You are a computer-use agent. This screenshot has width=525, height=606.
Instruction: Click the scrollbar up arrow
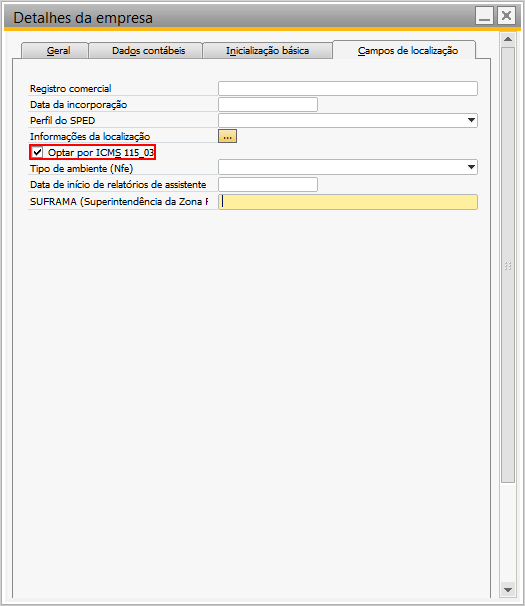tap(508, 39)
